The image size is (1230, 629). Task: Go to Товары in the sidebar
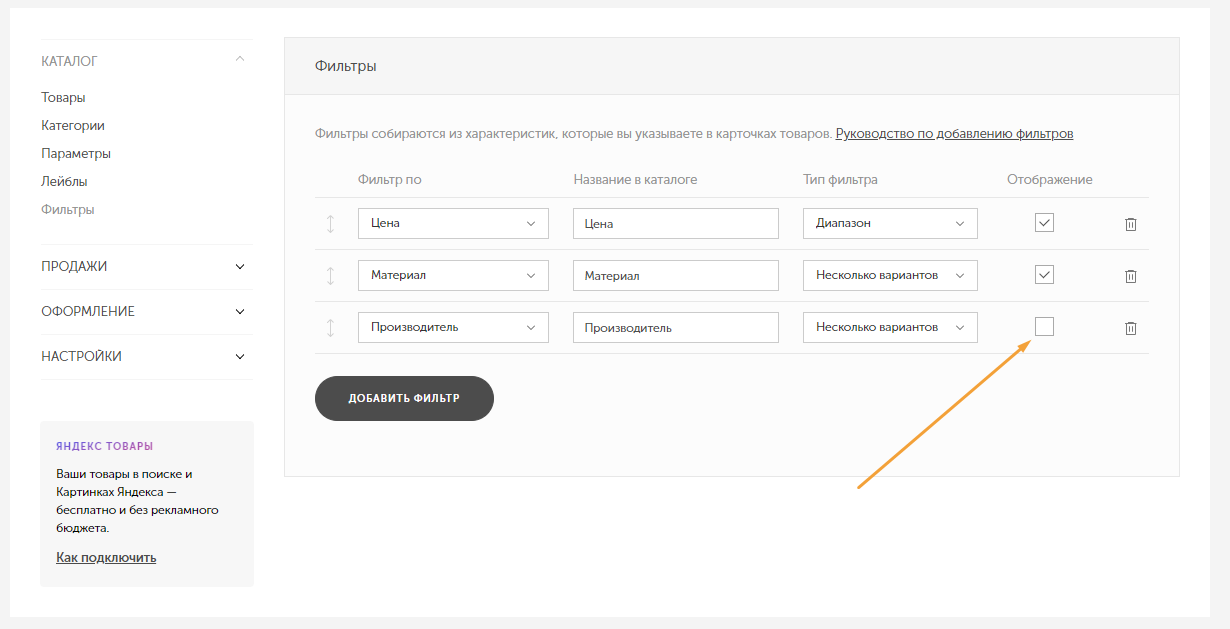click(x=63, y=98)
